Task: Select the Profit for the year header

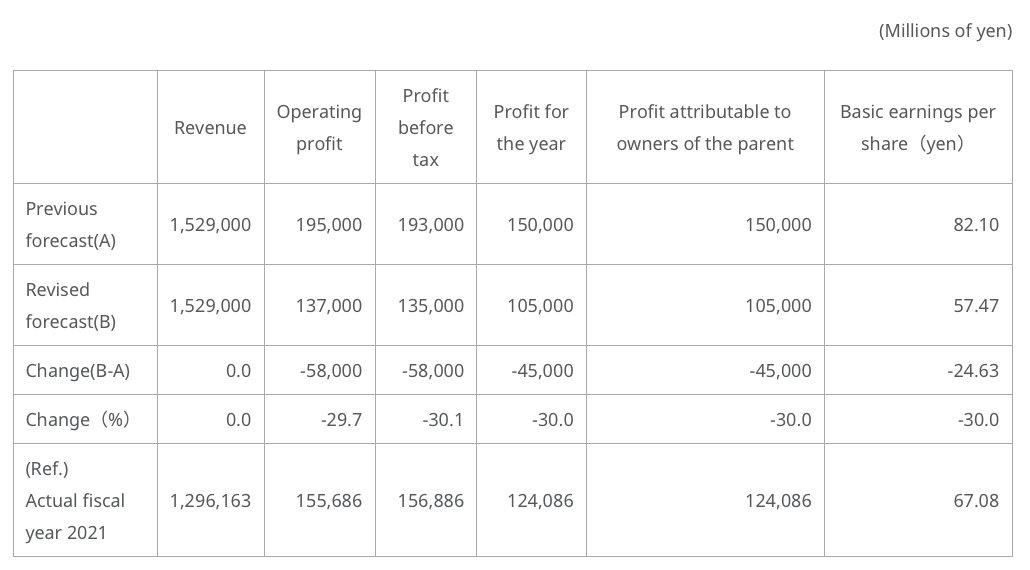Action: [531, 127]
